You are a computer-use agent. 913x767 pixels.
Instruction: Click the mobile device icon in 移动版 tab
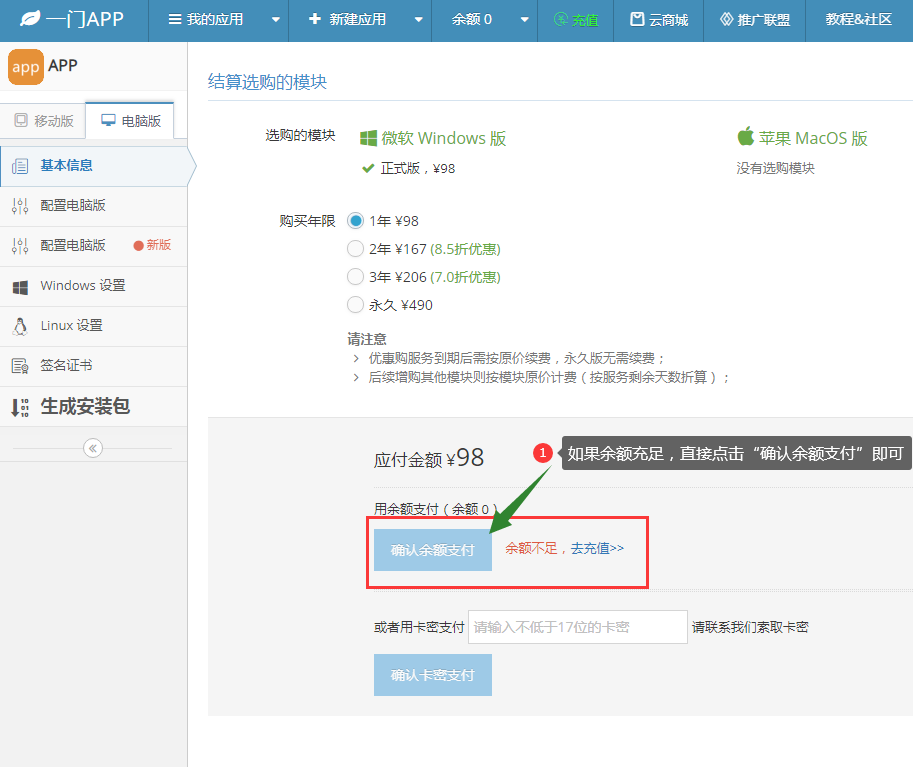tap(21, 121)
